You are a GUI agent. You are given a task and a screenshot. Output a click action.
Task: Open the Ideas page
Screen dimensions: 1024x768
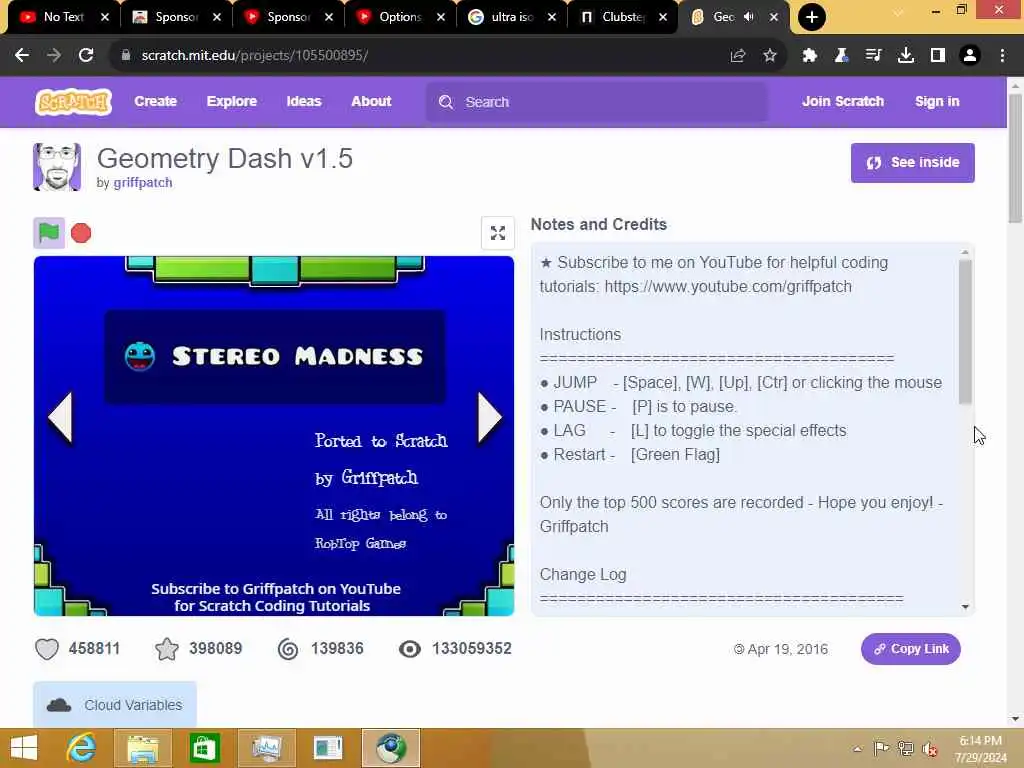point(304,101)
